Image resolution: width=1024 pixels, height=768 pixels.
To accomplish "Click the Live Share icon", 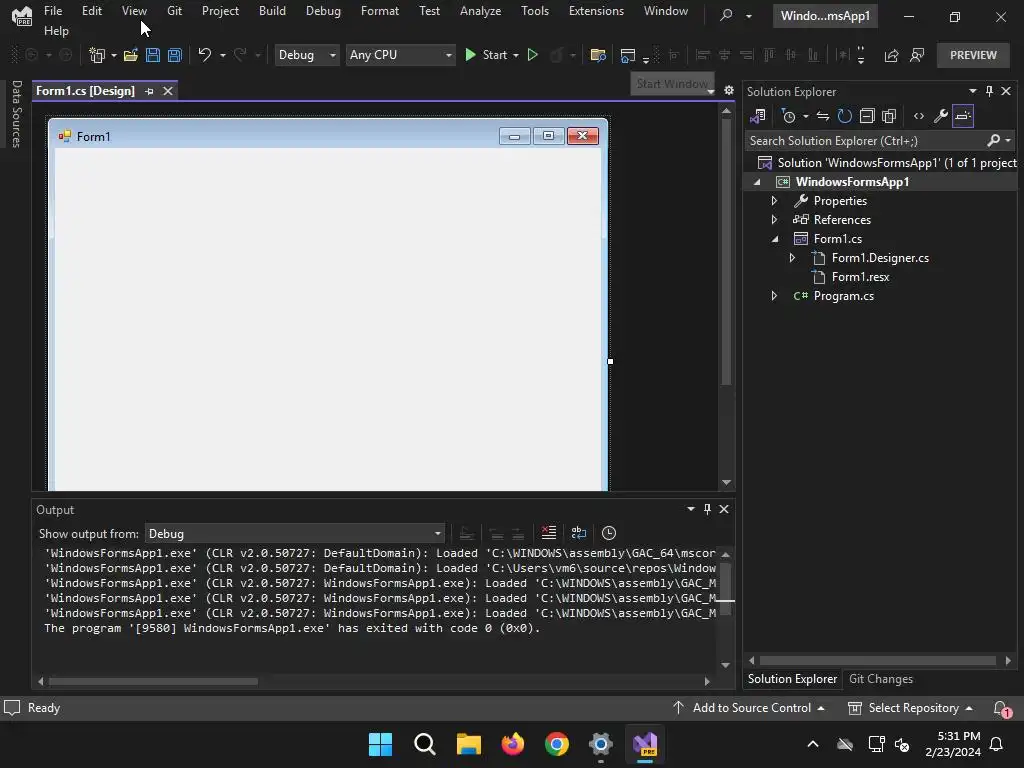I will pos(891,56).
